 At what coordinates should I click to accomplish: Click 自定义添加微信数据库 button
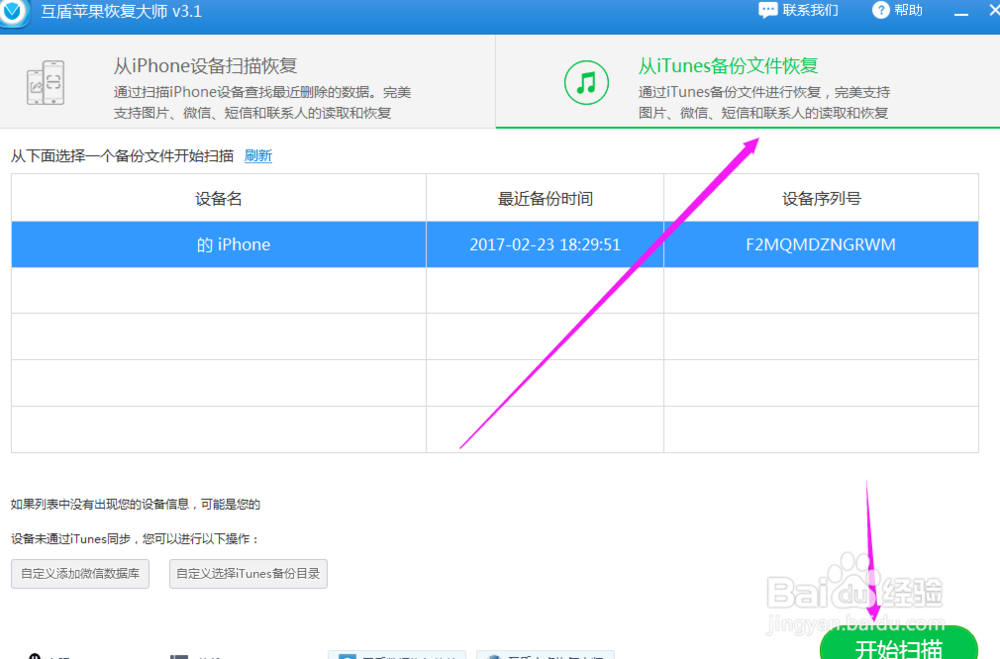point(80,574)
